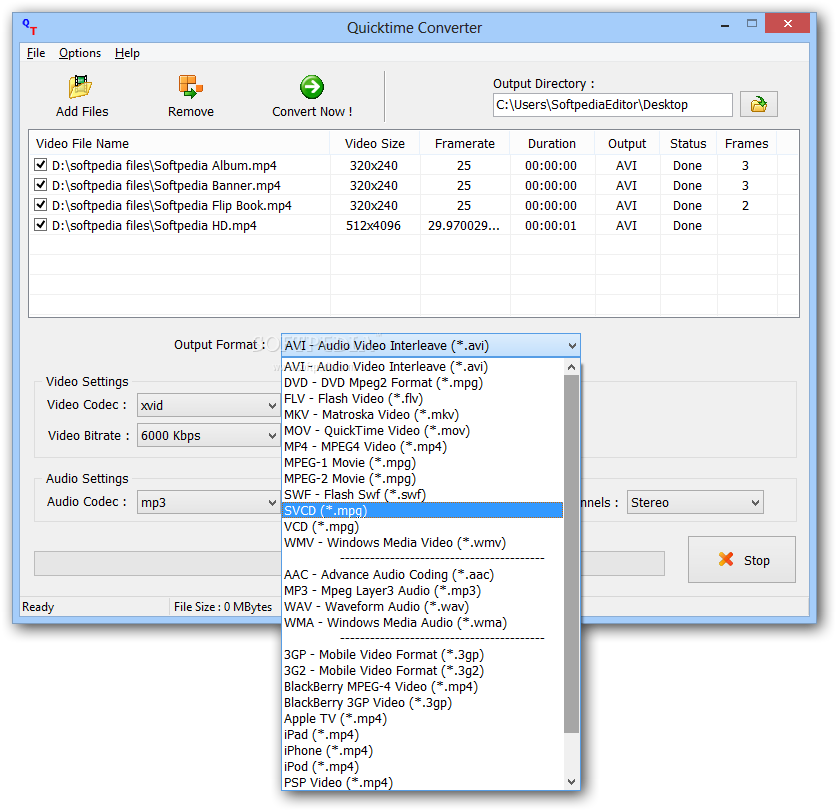
Task: Uncheck Softpedia Flip Book.mp4 checkbox
Action: click(x=41, y=205)
